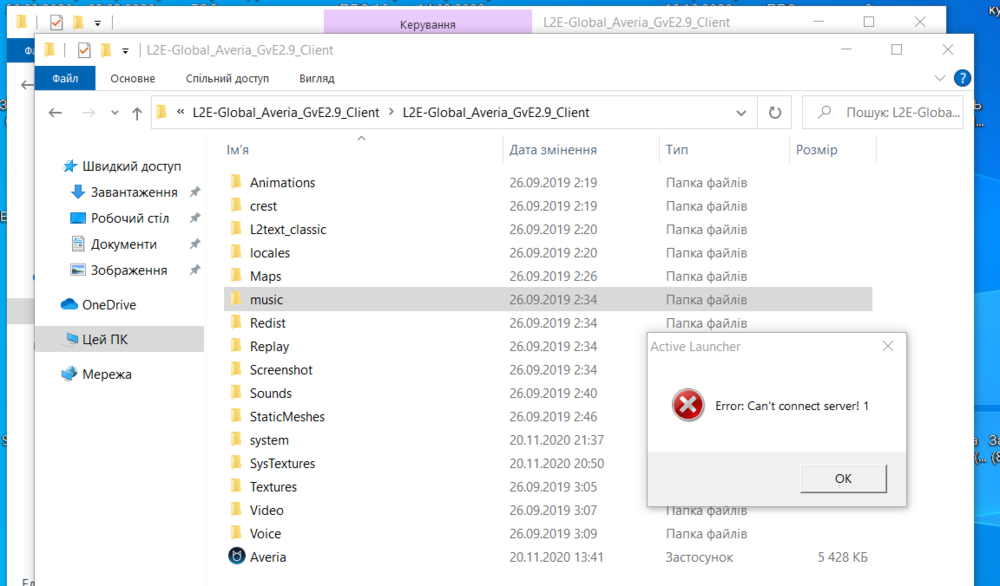The width and height of the screenshot is (1000, 586).
Task: Open the Файл menu
Action: coord(65,78)
